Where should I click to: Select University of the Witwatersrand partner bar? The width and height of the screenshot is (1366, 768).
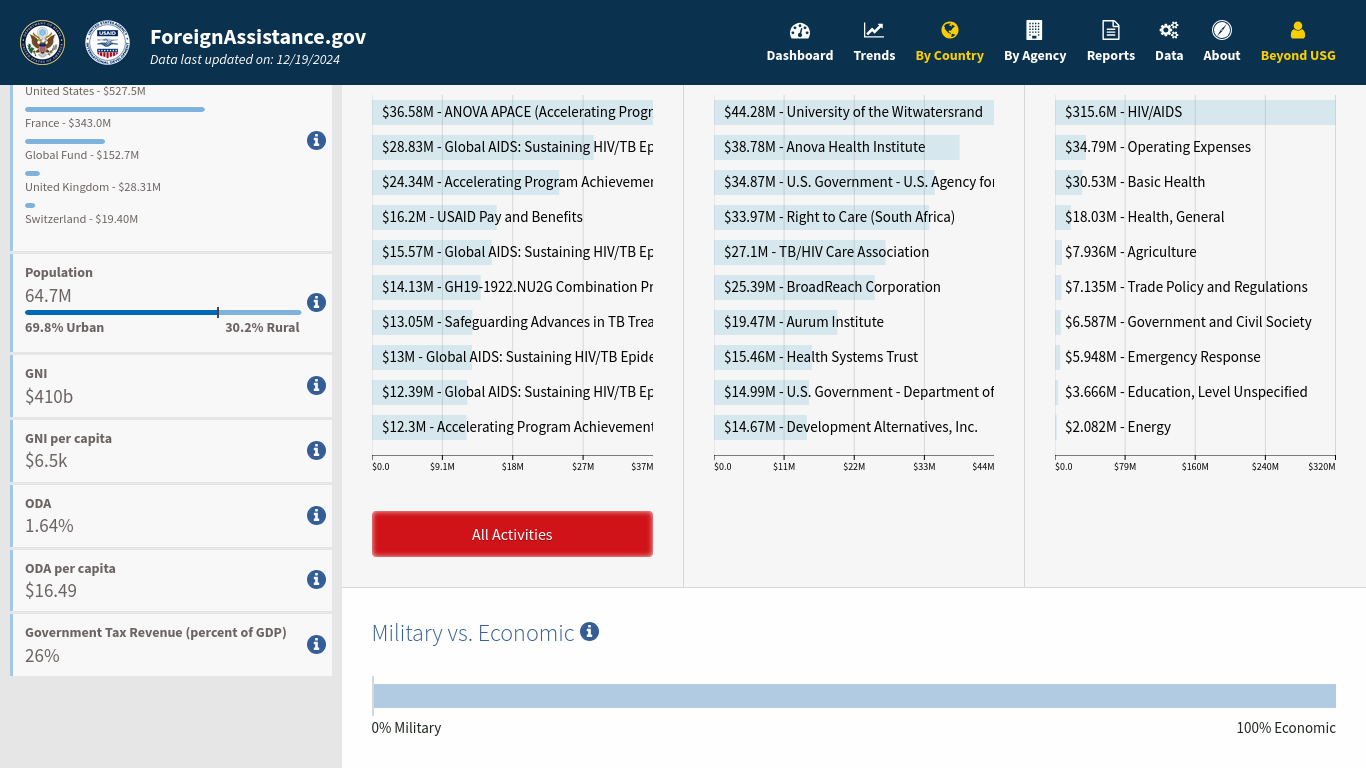coord(854,112)
